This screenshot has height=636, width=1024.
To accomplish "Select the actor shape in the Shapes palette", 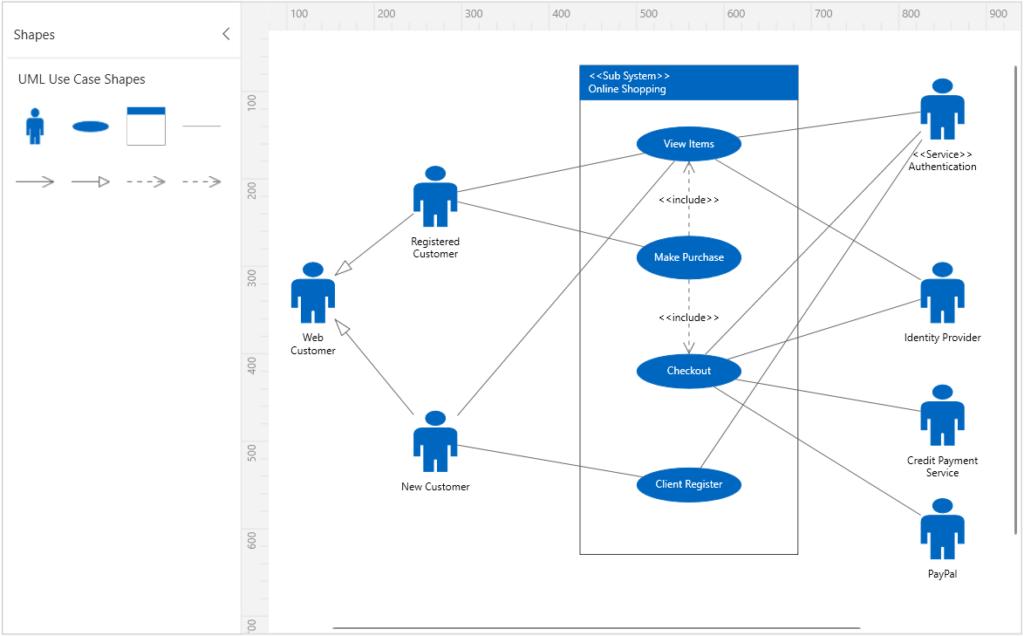I will tap(35, 126).
